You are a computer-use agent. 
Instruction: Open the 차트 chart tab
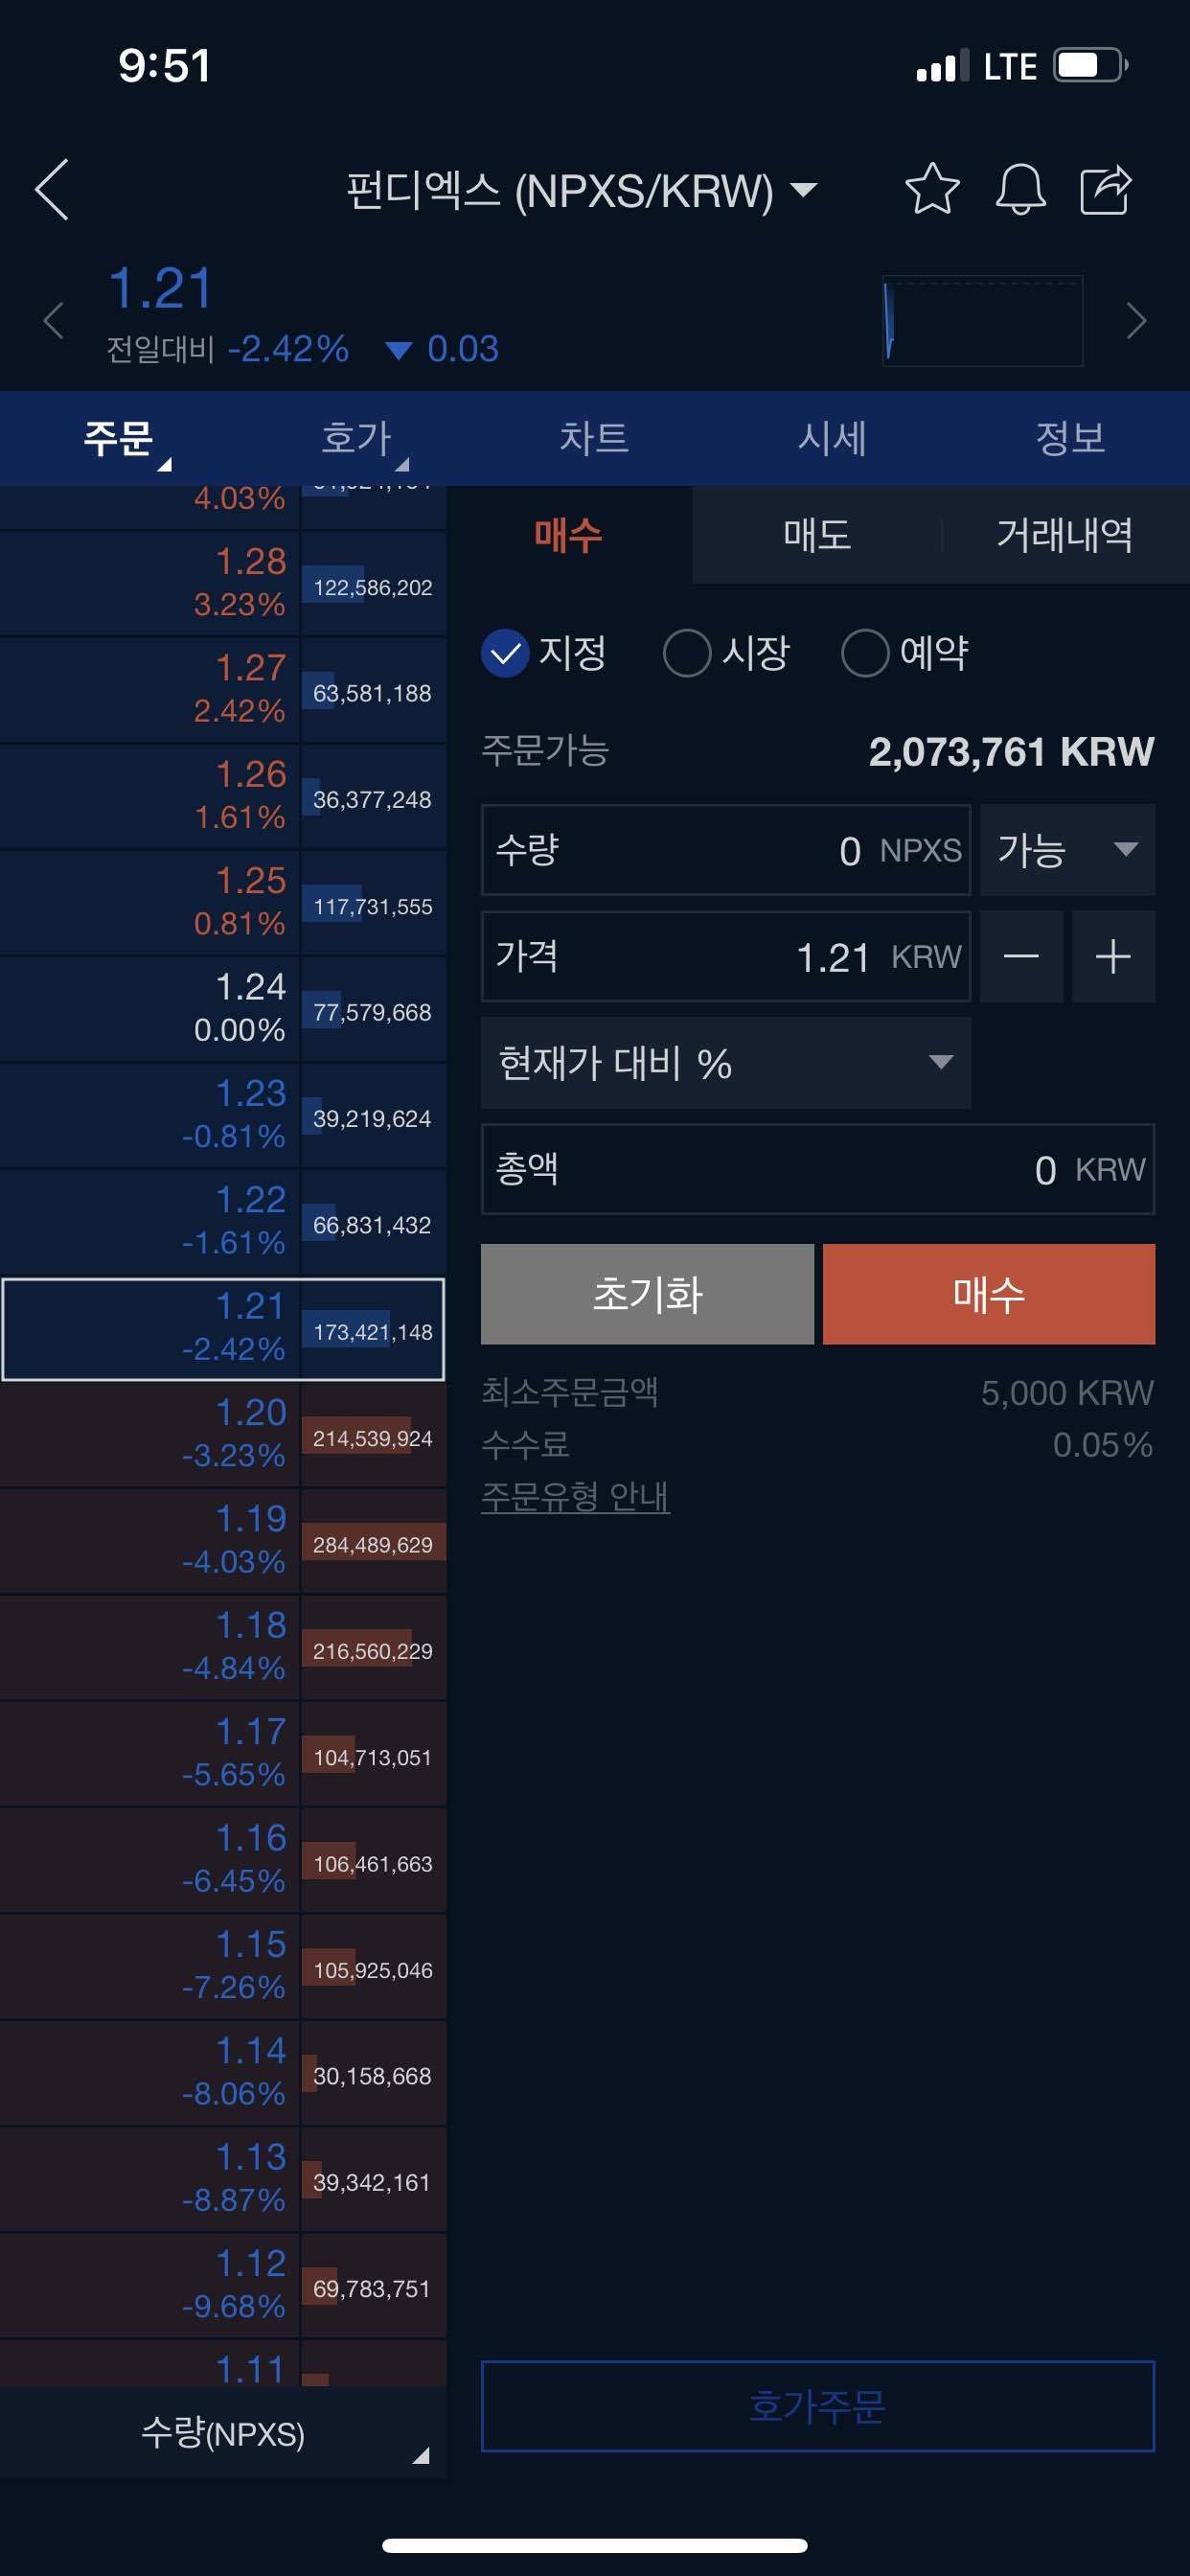pyautogui.click(x=594, y=437)
